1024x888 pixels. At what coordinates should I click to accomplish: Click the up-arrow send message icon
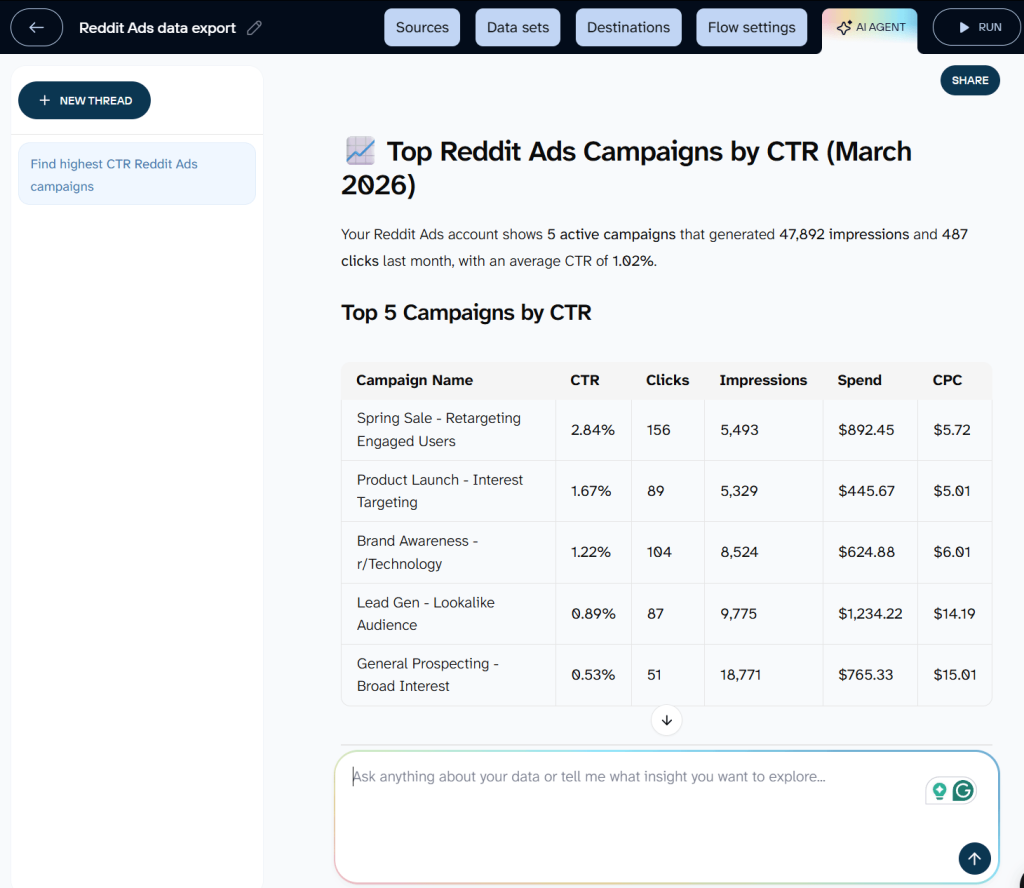974,858
